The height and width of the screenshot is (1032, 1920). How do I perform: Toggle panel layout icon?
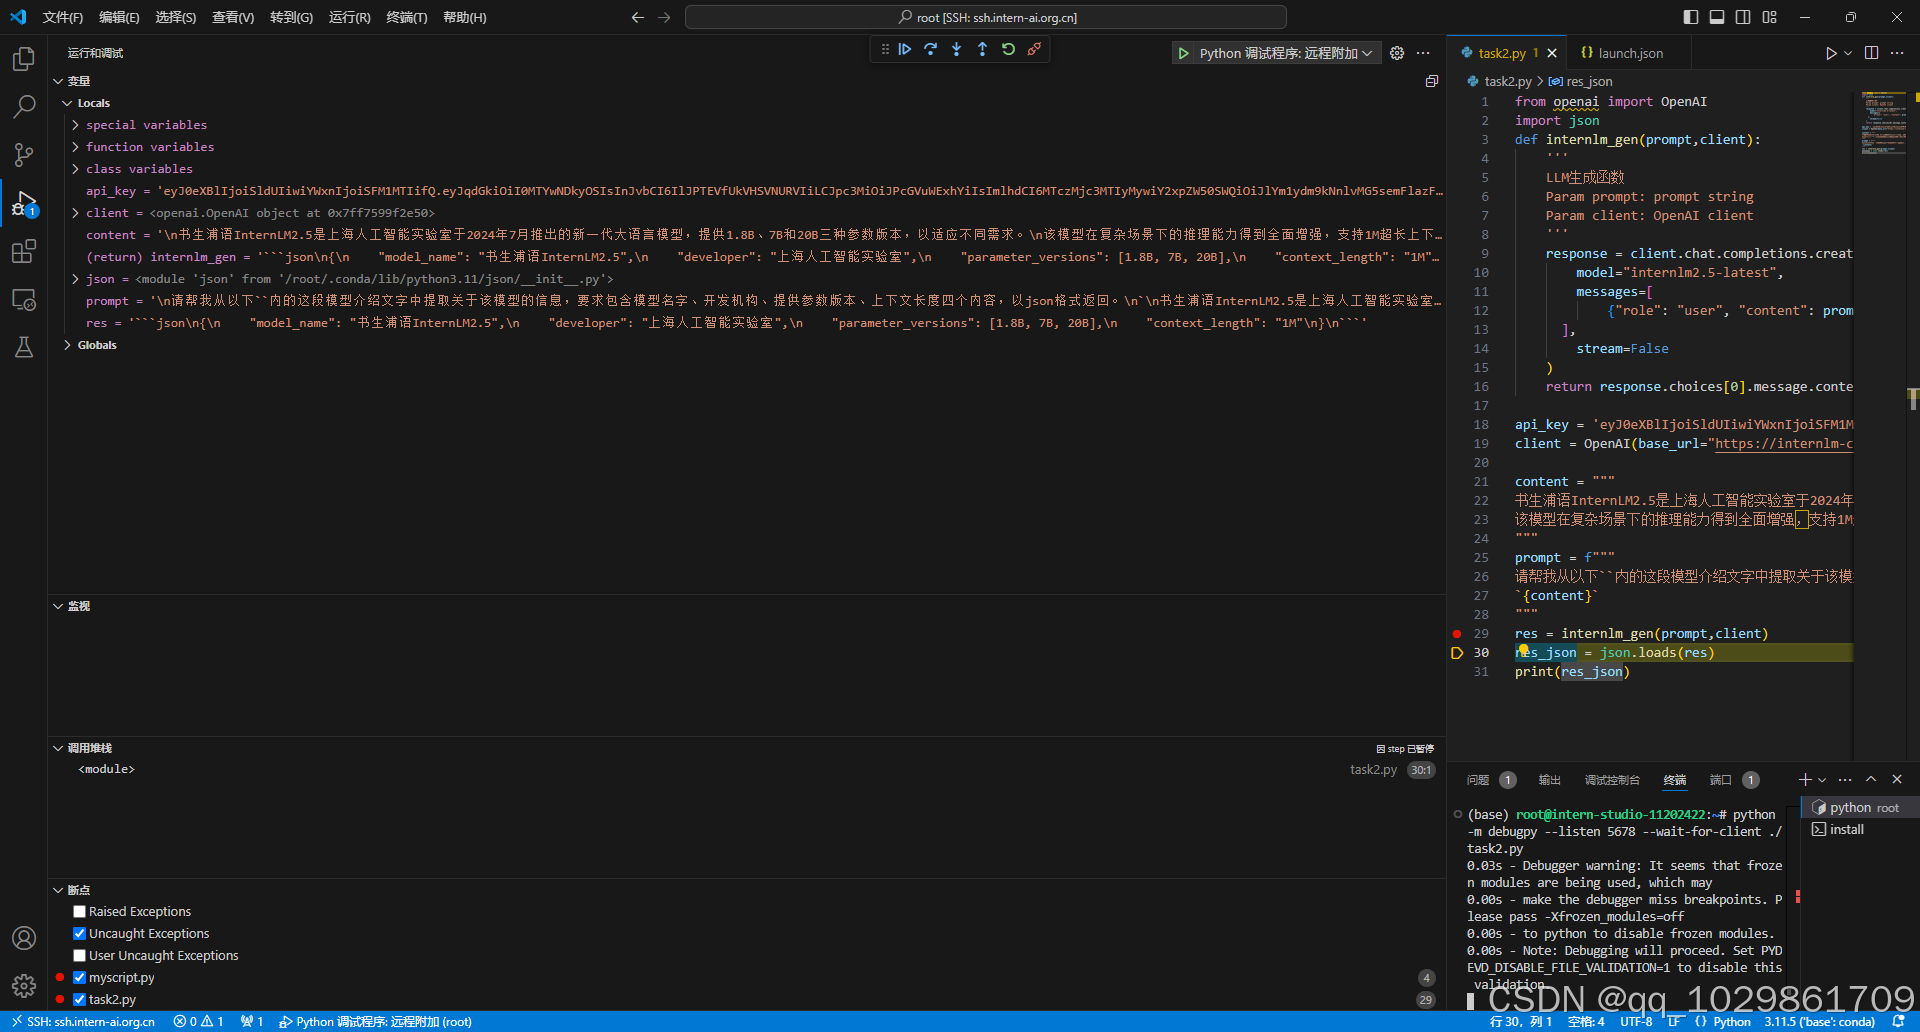[1717, 17]
